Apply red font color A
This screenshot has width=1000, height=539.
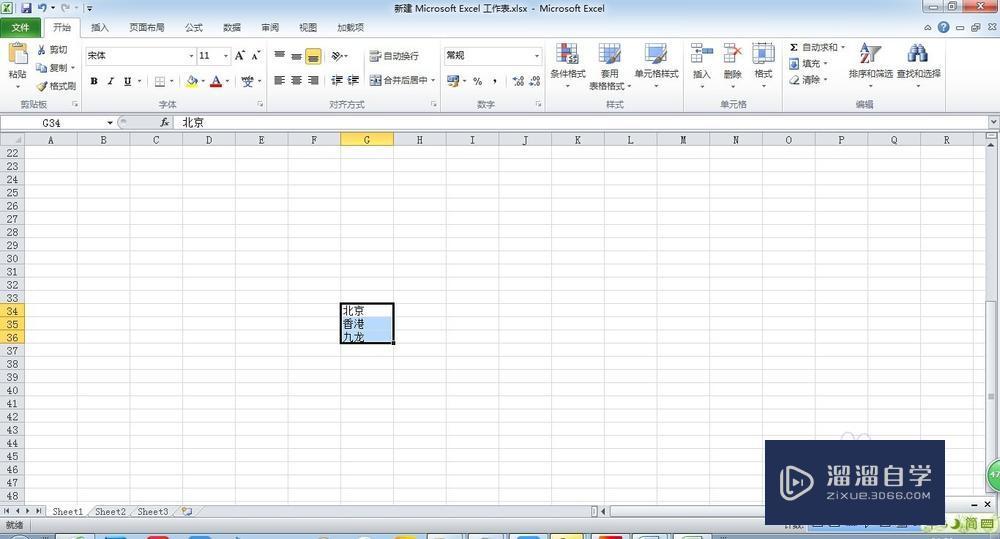click(216, 81)
